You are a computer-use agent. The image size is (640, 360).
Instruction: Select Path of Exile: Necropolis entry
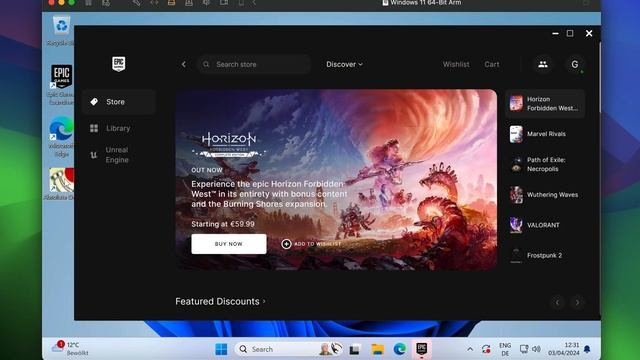tap(545, 164)
